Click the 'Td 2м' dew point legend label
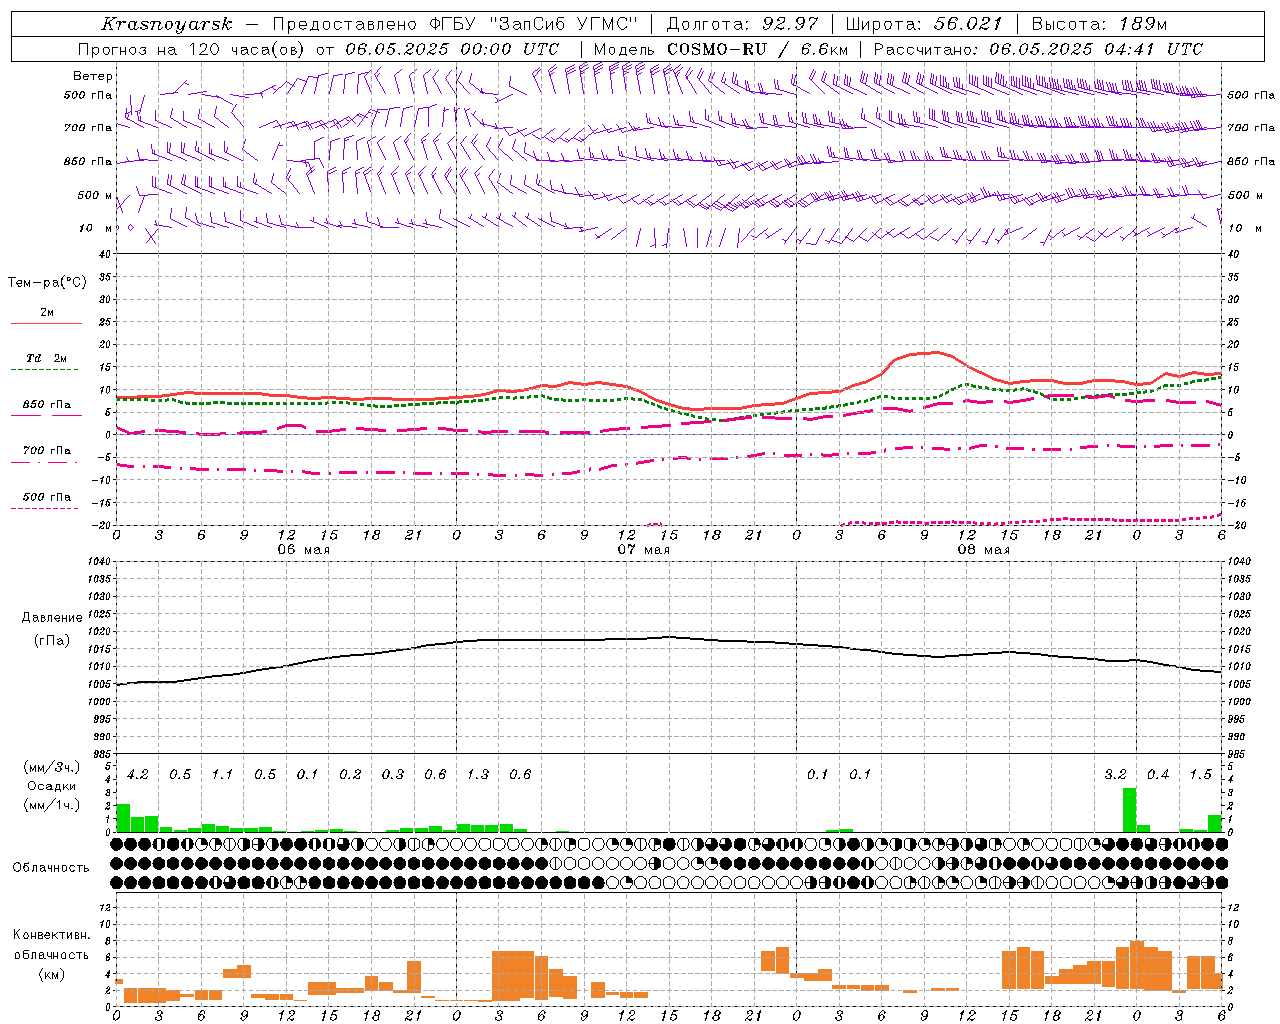 pos(46,358)
